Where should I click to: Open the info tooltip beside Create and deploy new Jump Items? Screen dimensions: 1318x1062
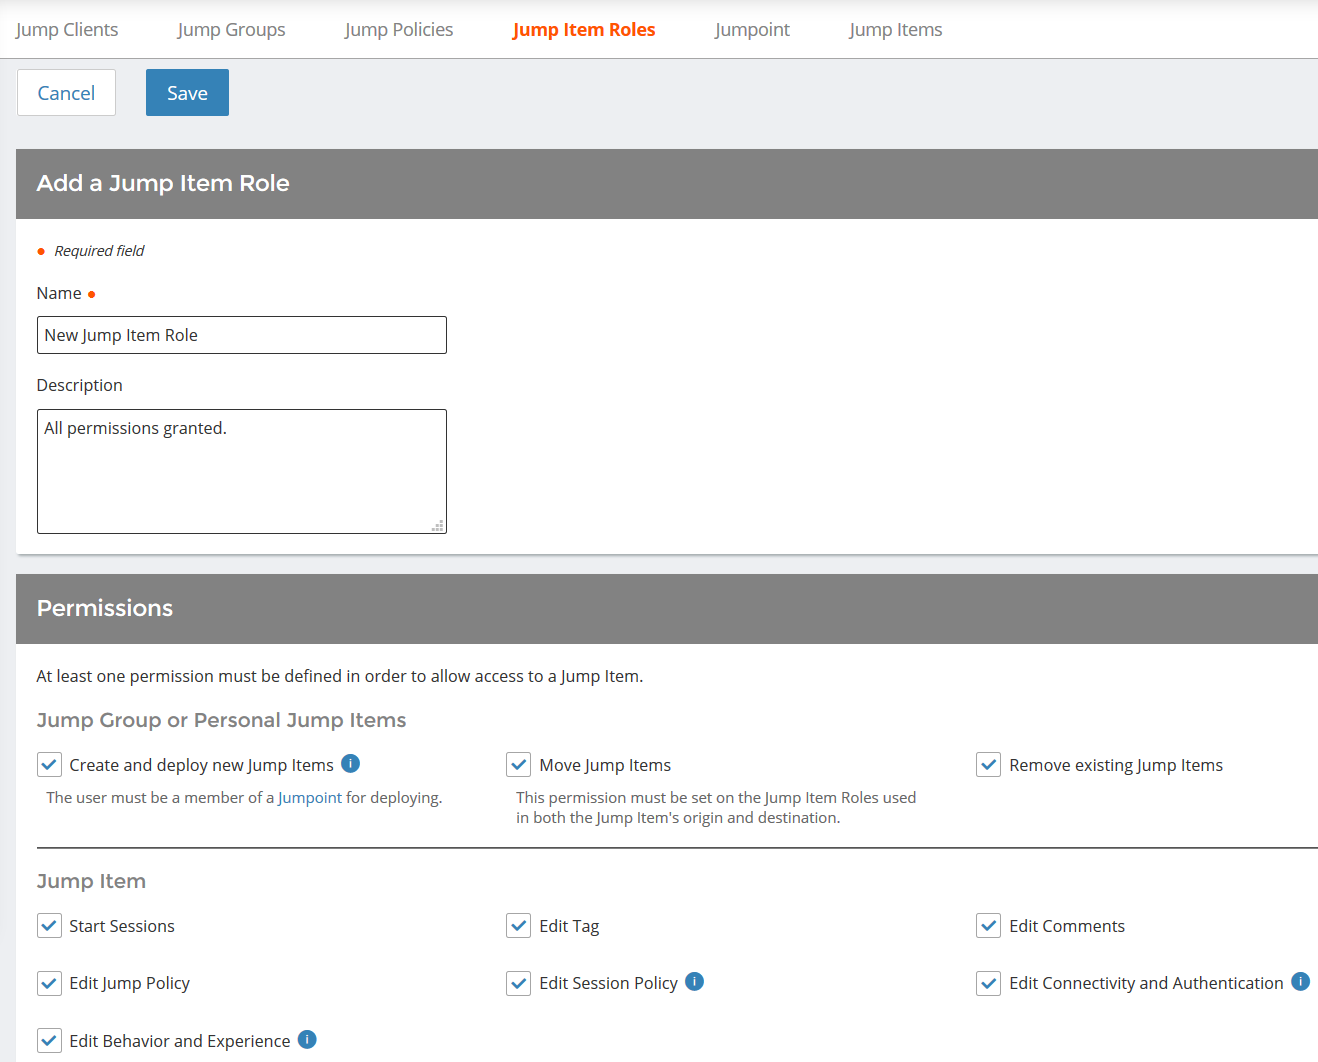tap(350, 763)
